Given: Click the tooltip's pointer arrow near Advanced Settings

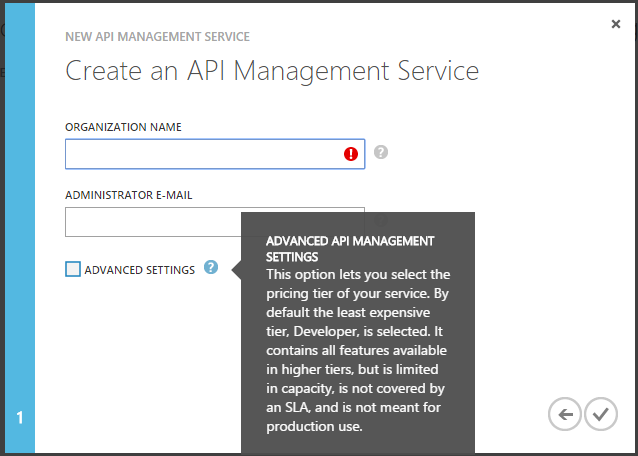Looking at the screenshot, I should click(237, 269).
